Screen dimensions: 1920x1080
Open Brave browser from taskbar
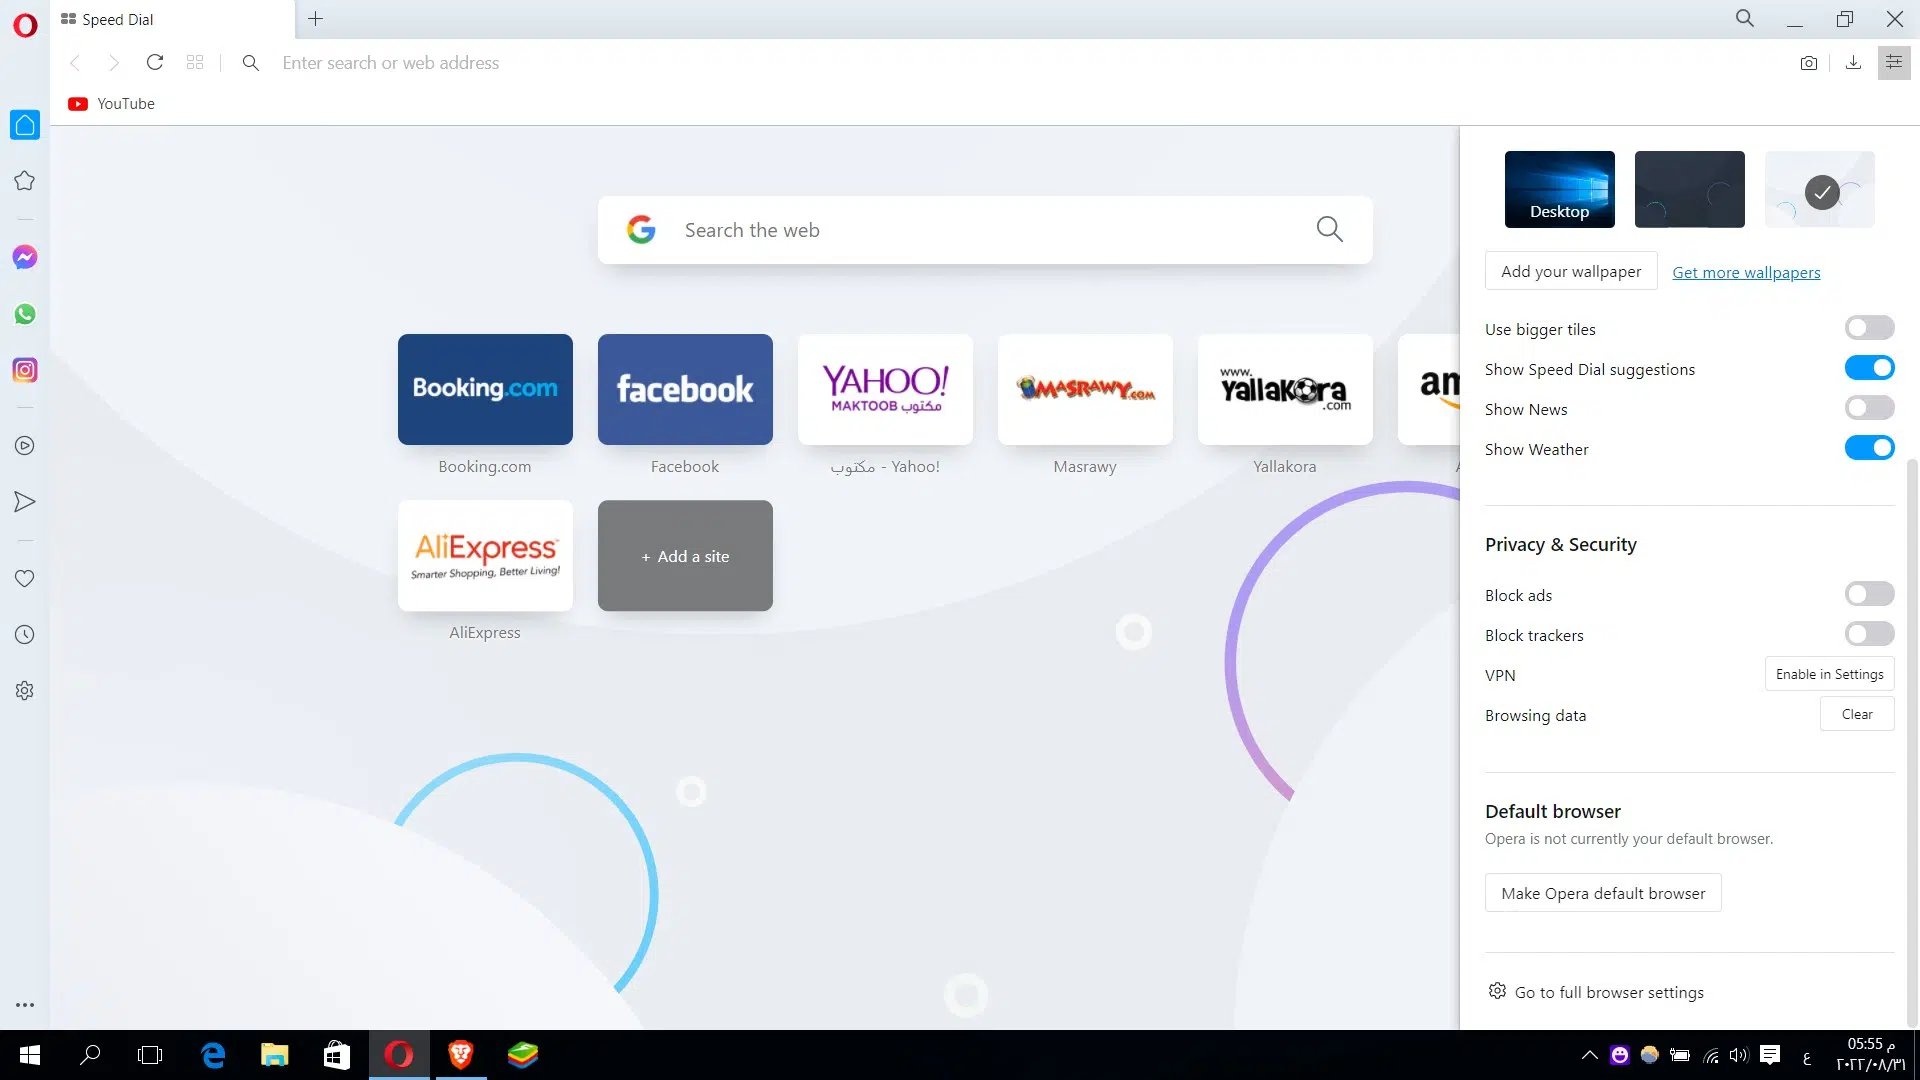tap(460, 1055)
